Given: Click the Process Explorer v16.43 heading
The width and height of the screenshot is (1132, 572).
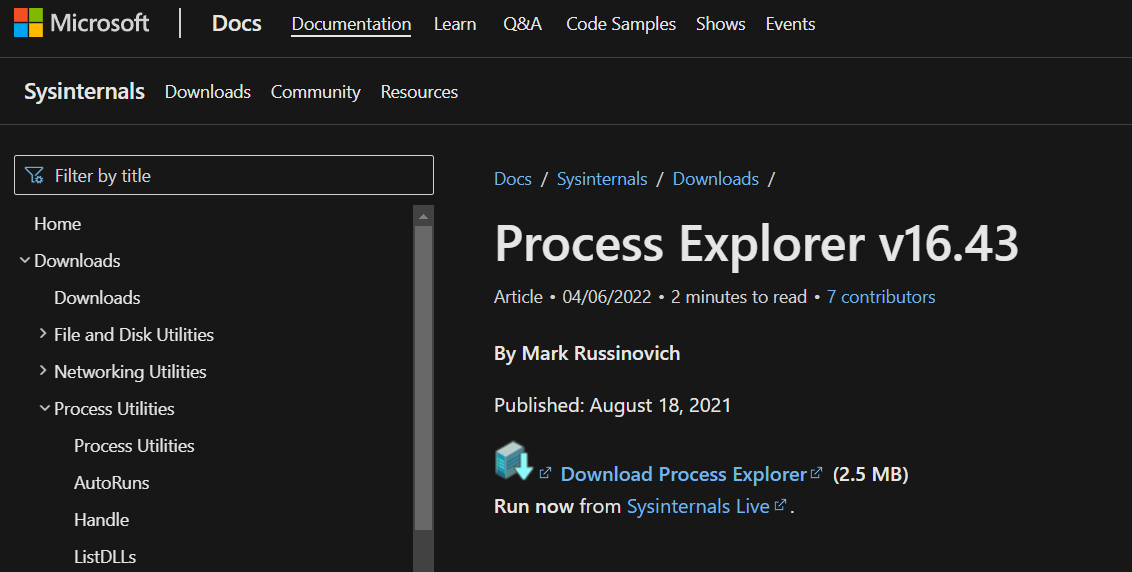Looking at the screenshot, I should coord(756,243).
